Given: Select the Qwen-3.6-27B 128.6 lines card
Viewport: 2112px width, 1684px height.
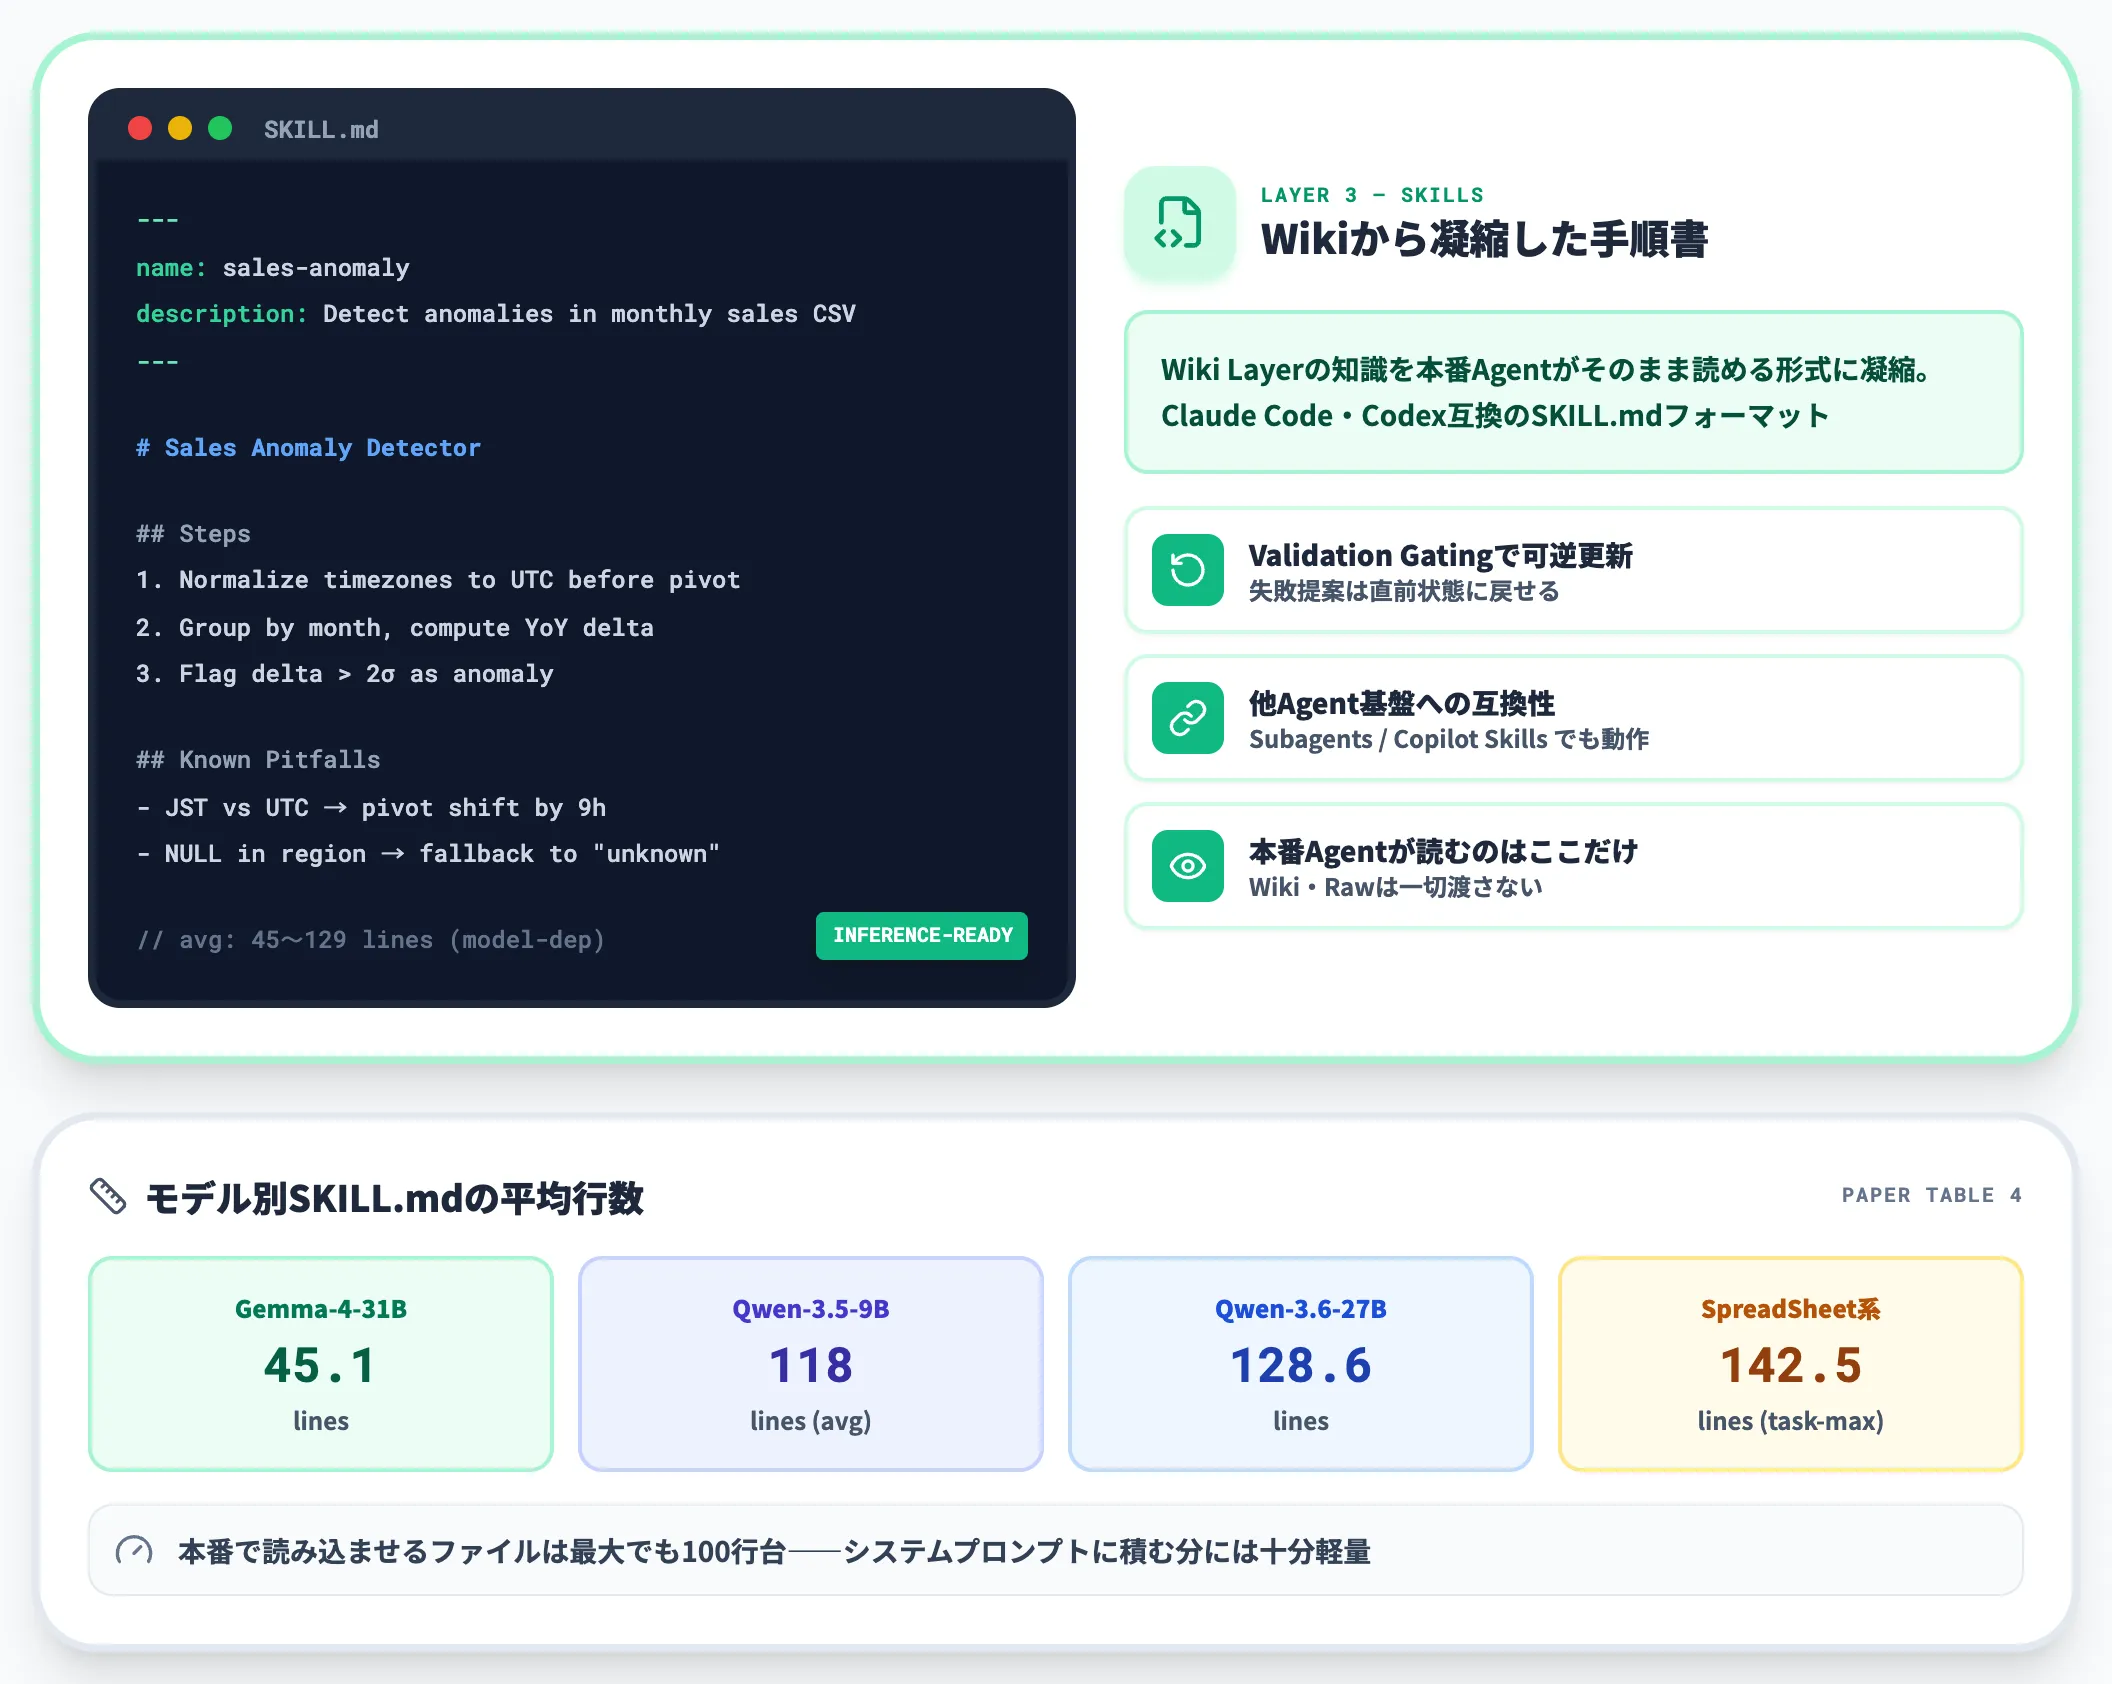Looking at the screenshot, I should (1301, 1364).
